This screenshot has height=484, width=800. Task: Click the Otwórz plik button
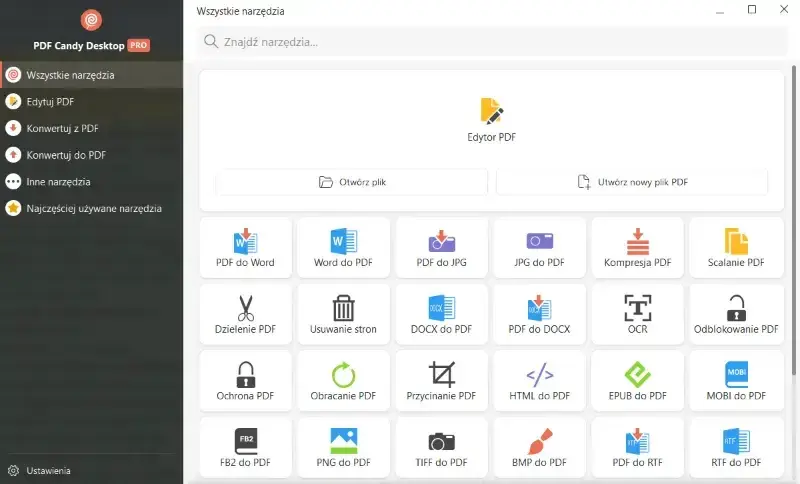point(352,182)
